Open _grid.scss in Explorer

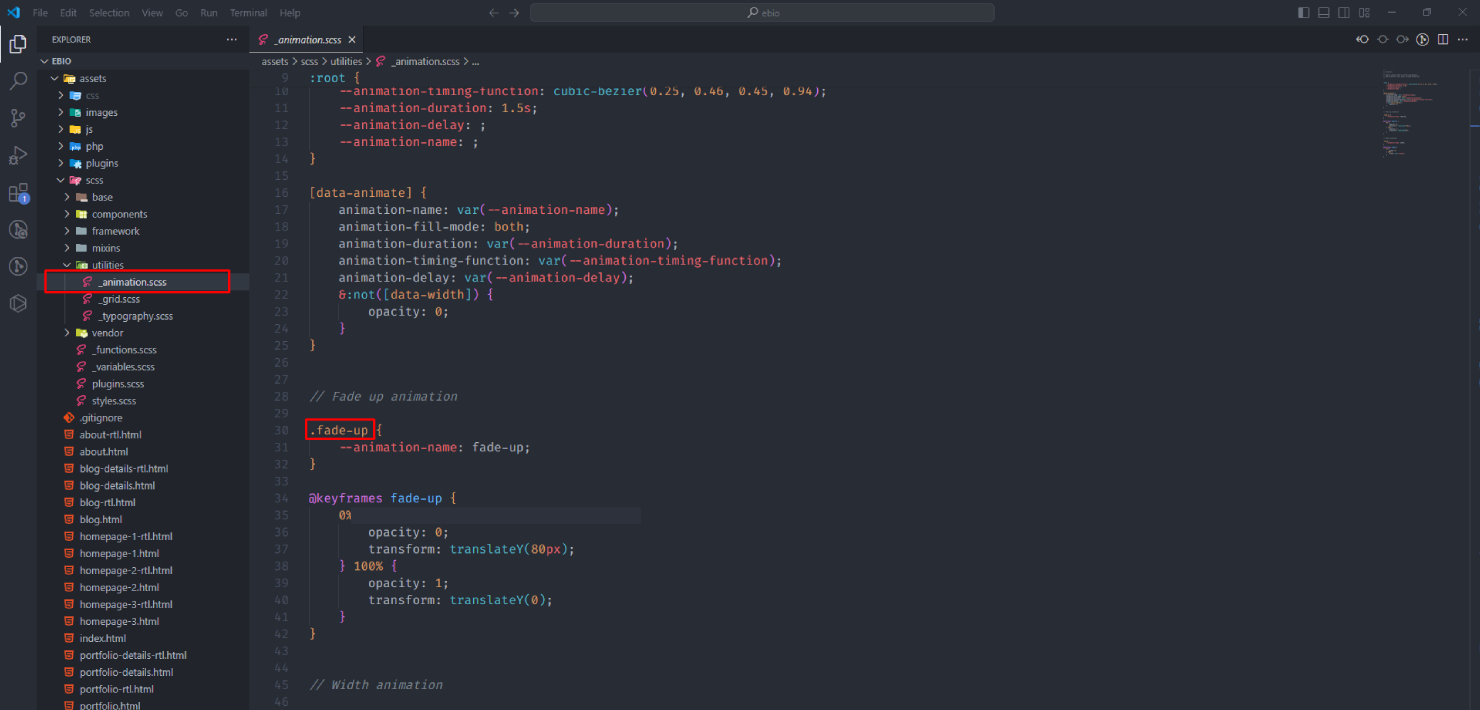tap(118, 299)
